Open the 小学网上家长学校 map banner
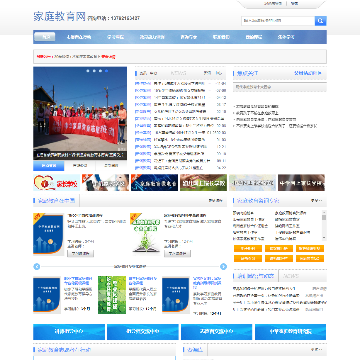Screen dimensions: 360x360 pyautogui.click(x=252, y=183)
